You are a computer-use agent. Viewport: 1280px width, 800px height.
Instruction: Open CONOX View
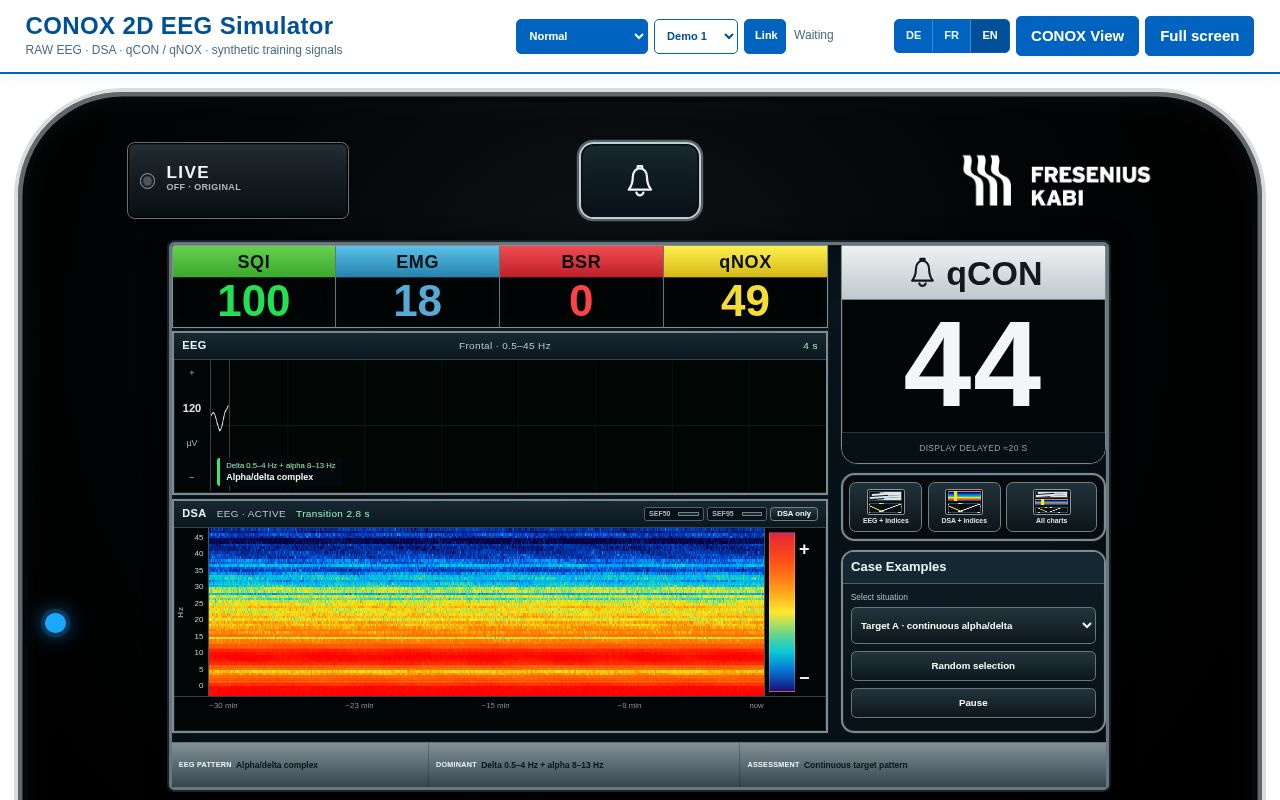point(1077,36)
